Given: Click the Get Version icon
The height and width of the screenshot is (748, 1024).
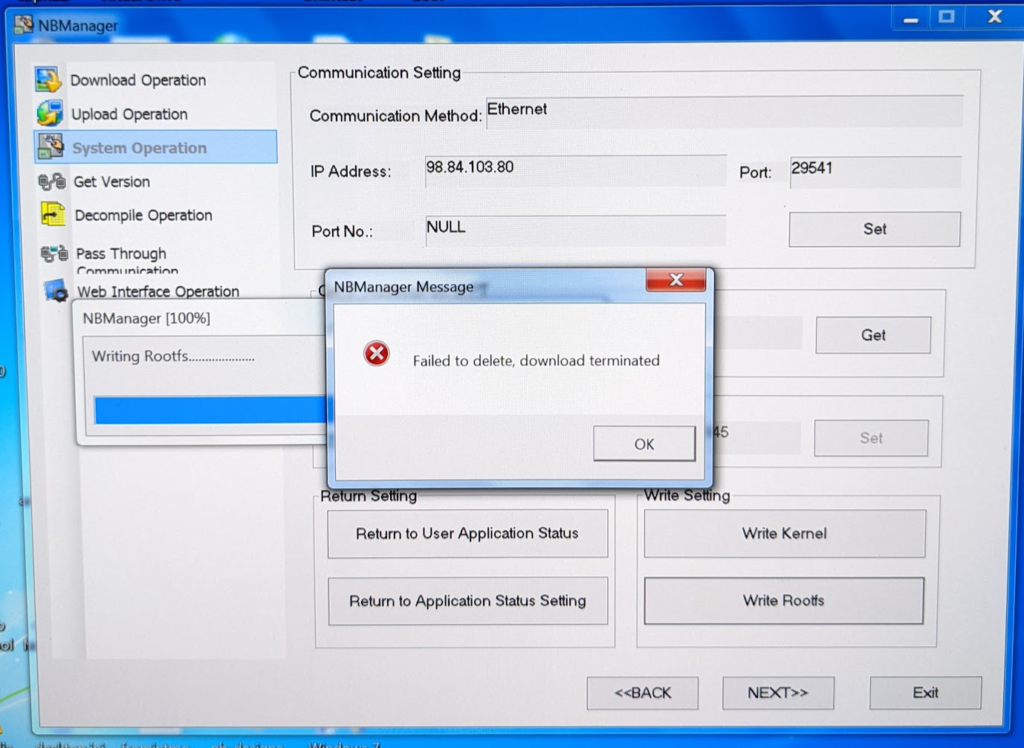Looking at the screenshot, I should coord(52,181).
